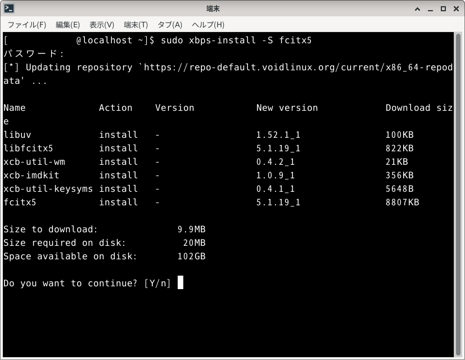Click the '9.9MB' value
This screenshot has width=465, height=360.
point(191,229)
